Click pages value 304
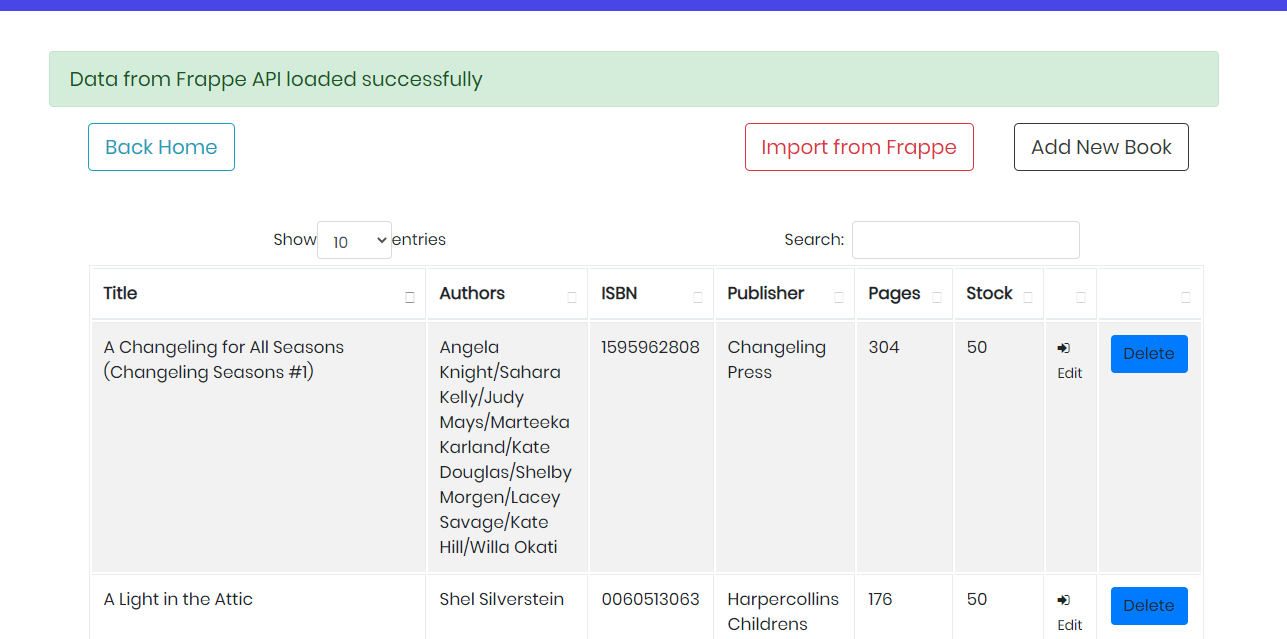This screenshot has height=639, width=1287. 884,347
